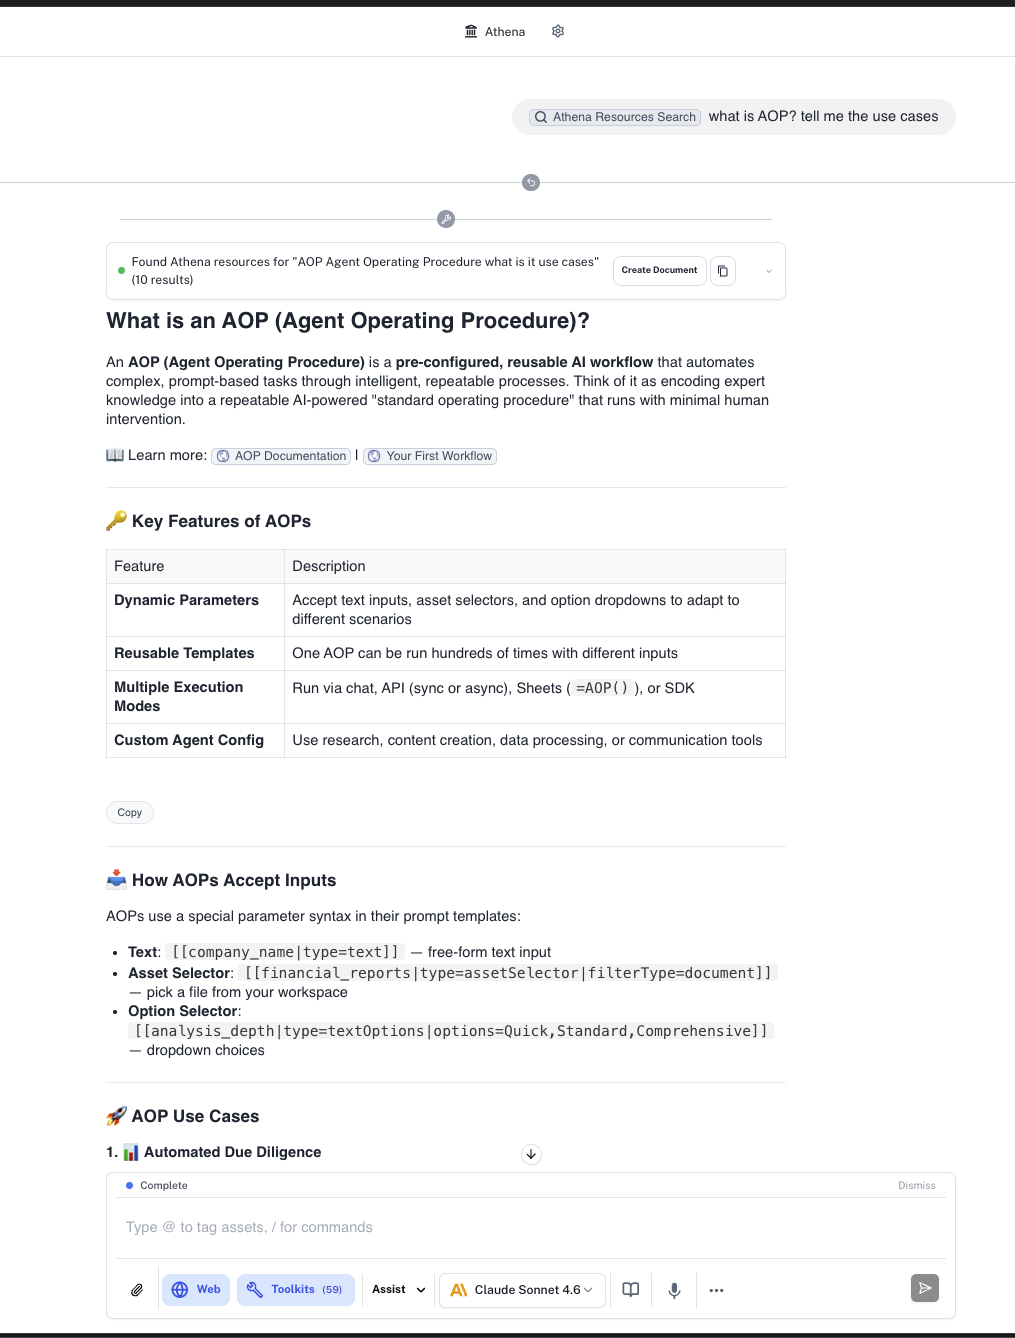Expand the Athena resources found panel
Screen dimensions: 1015x1338
(x=768, y=271)
